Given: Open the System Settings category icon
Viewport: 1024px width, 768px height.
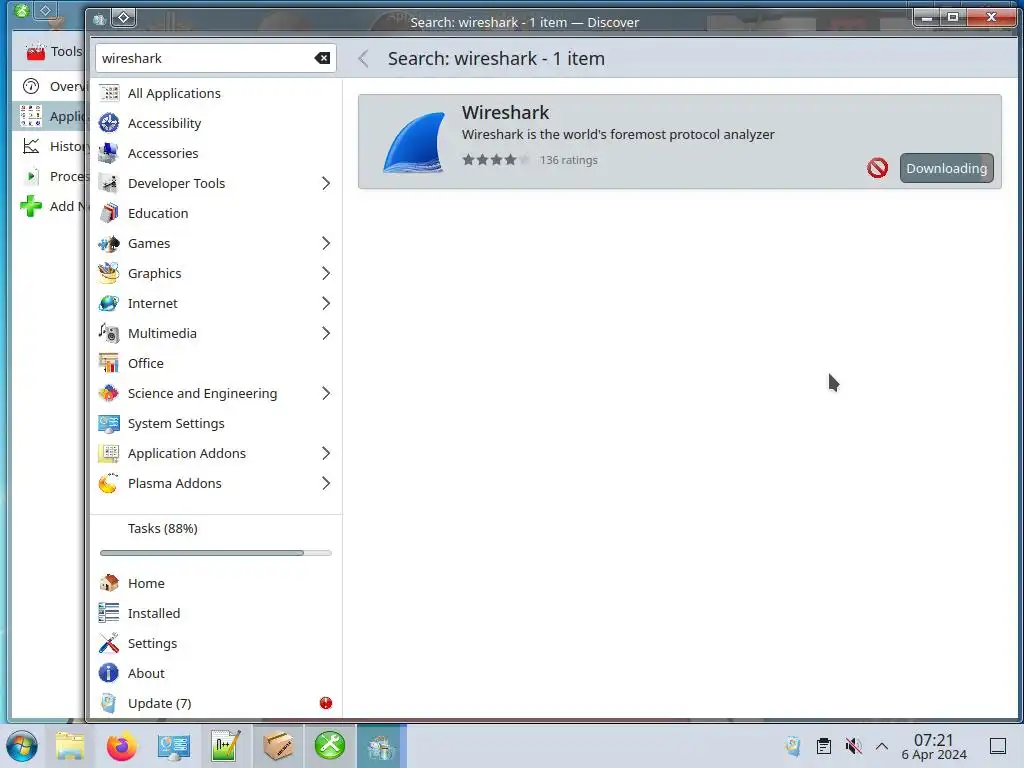Looking at the screenshot, I should click(109, 424).
